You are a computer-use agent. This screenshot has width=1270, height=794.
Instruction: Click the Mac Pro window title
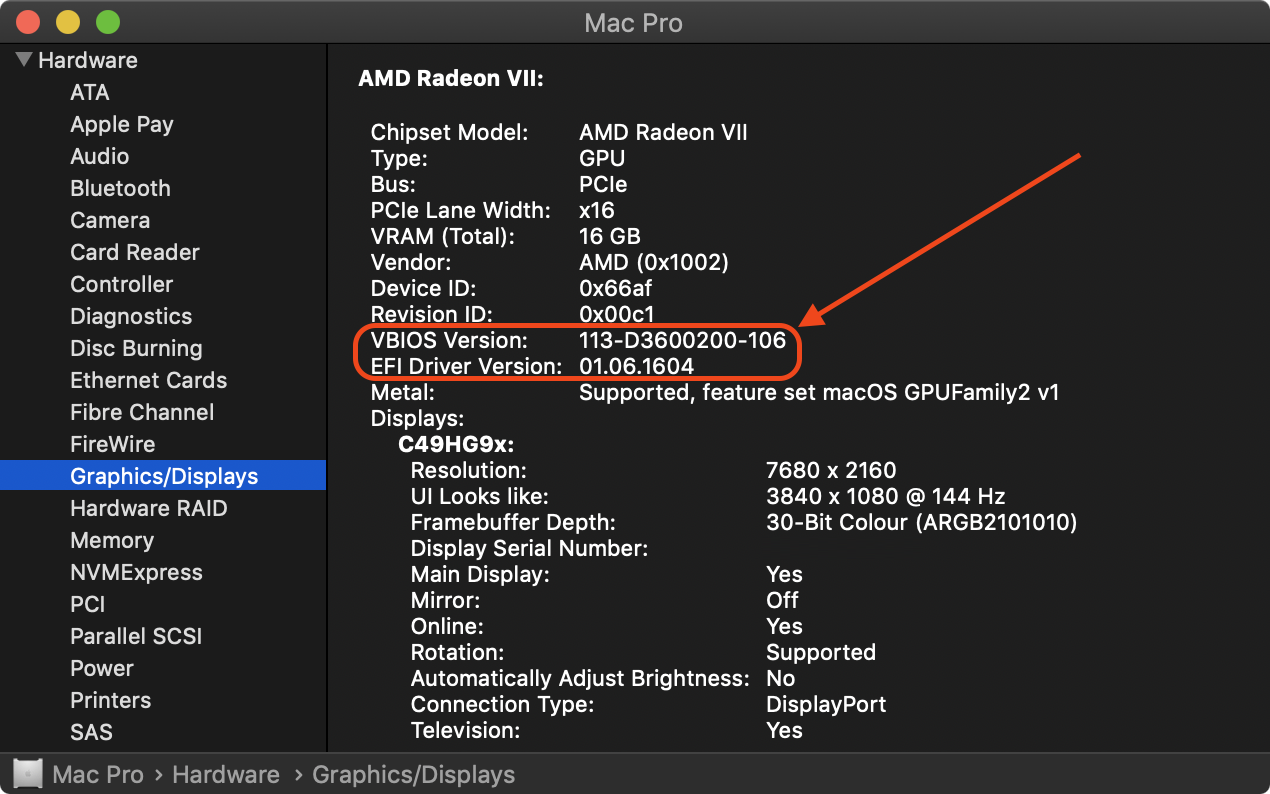click(634, 23)
